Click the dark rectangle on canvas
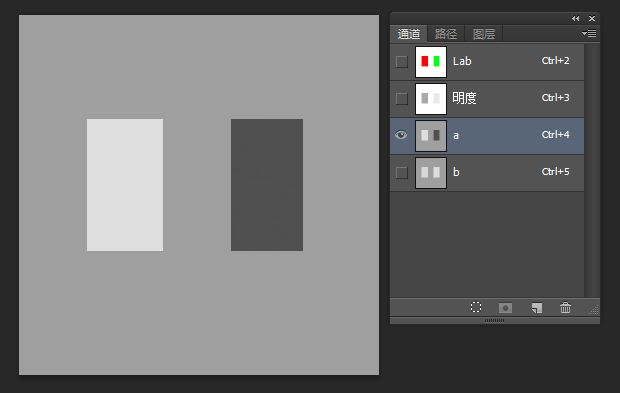This screenshot has height=393, width=620. click(267, 185)
